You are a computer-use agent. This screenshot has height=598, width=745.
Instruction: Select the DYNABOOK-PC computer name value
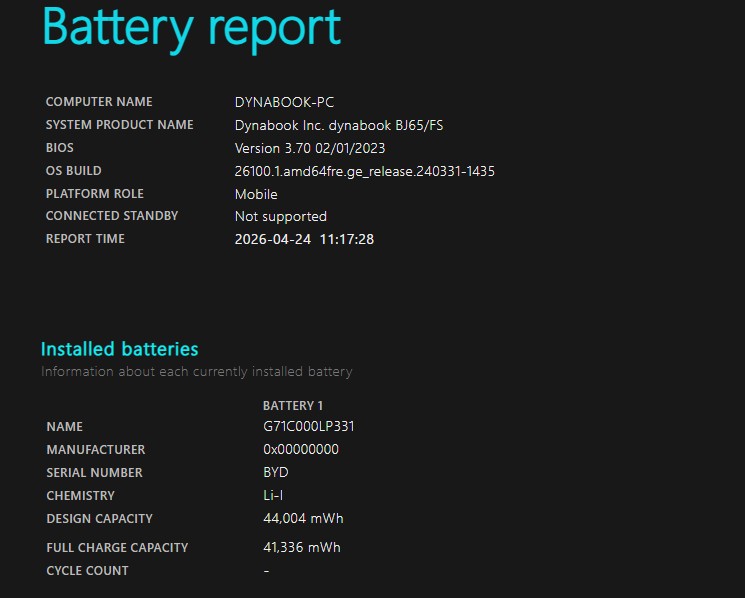click(x=284, y=102)
